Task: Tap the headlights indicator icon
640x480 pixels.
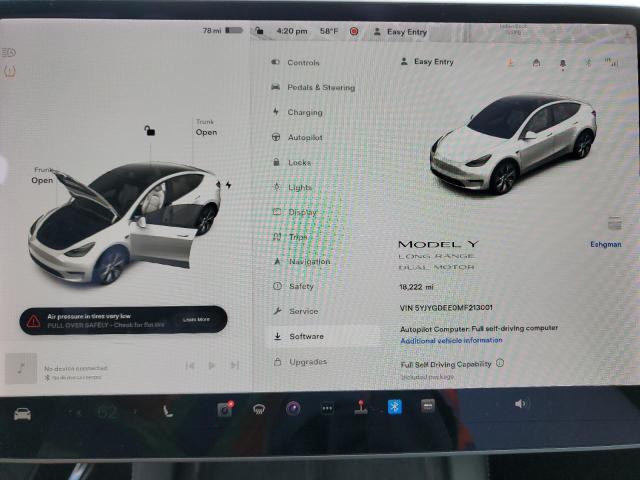Action: 9,52
